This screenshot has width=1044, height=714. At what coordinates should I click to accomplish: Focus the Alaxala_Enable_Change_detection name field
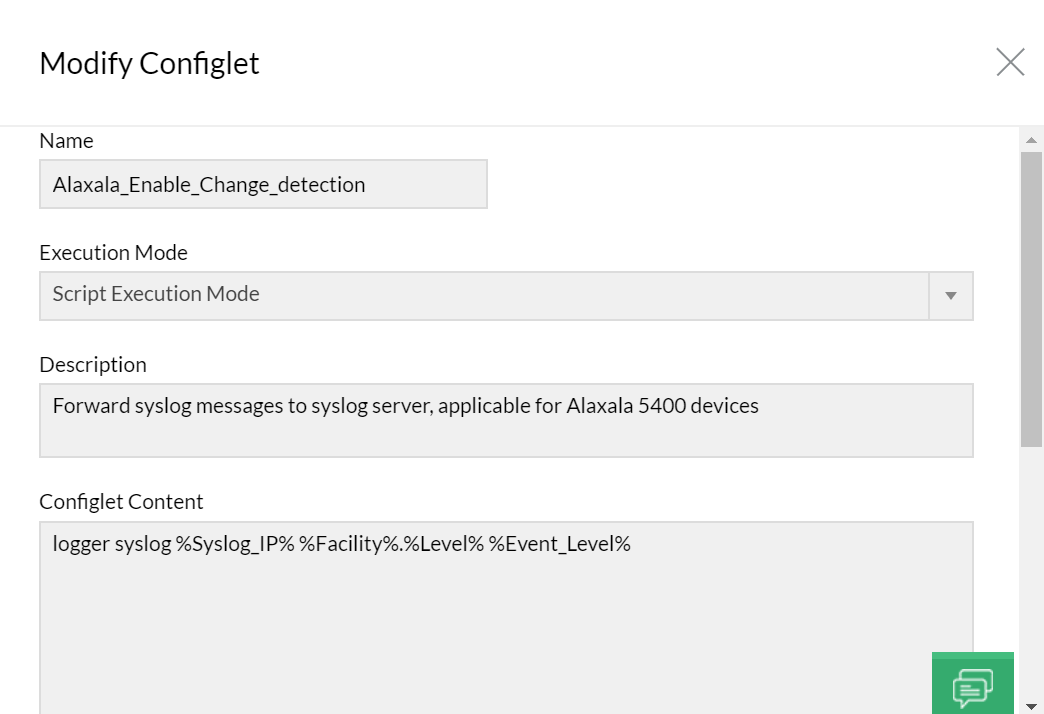coord(263,185)
